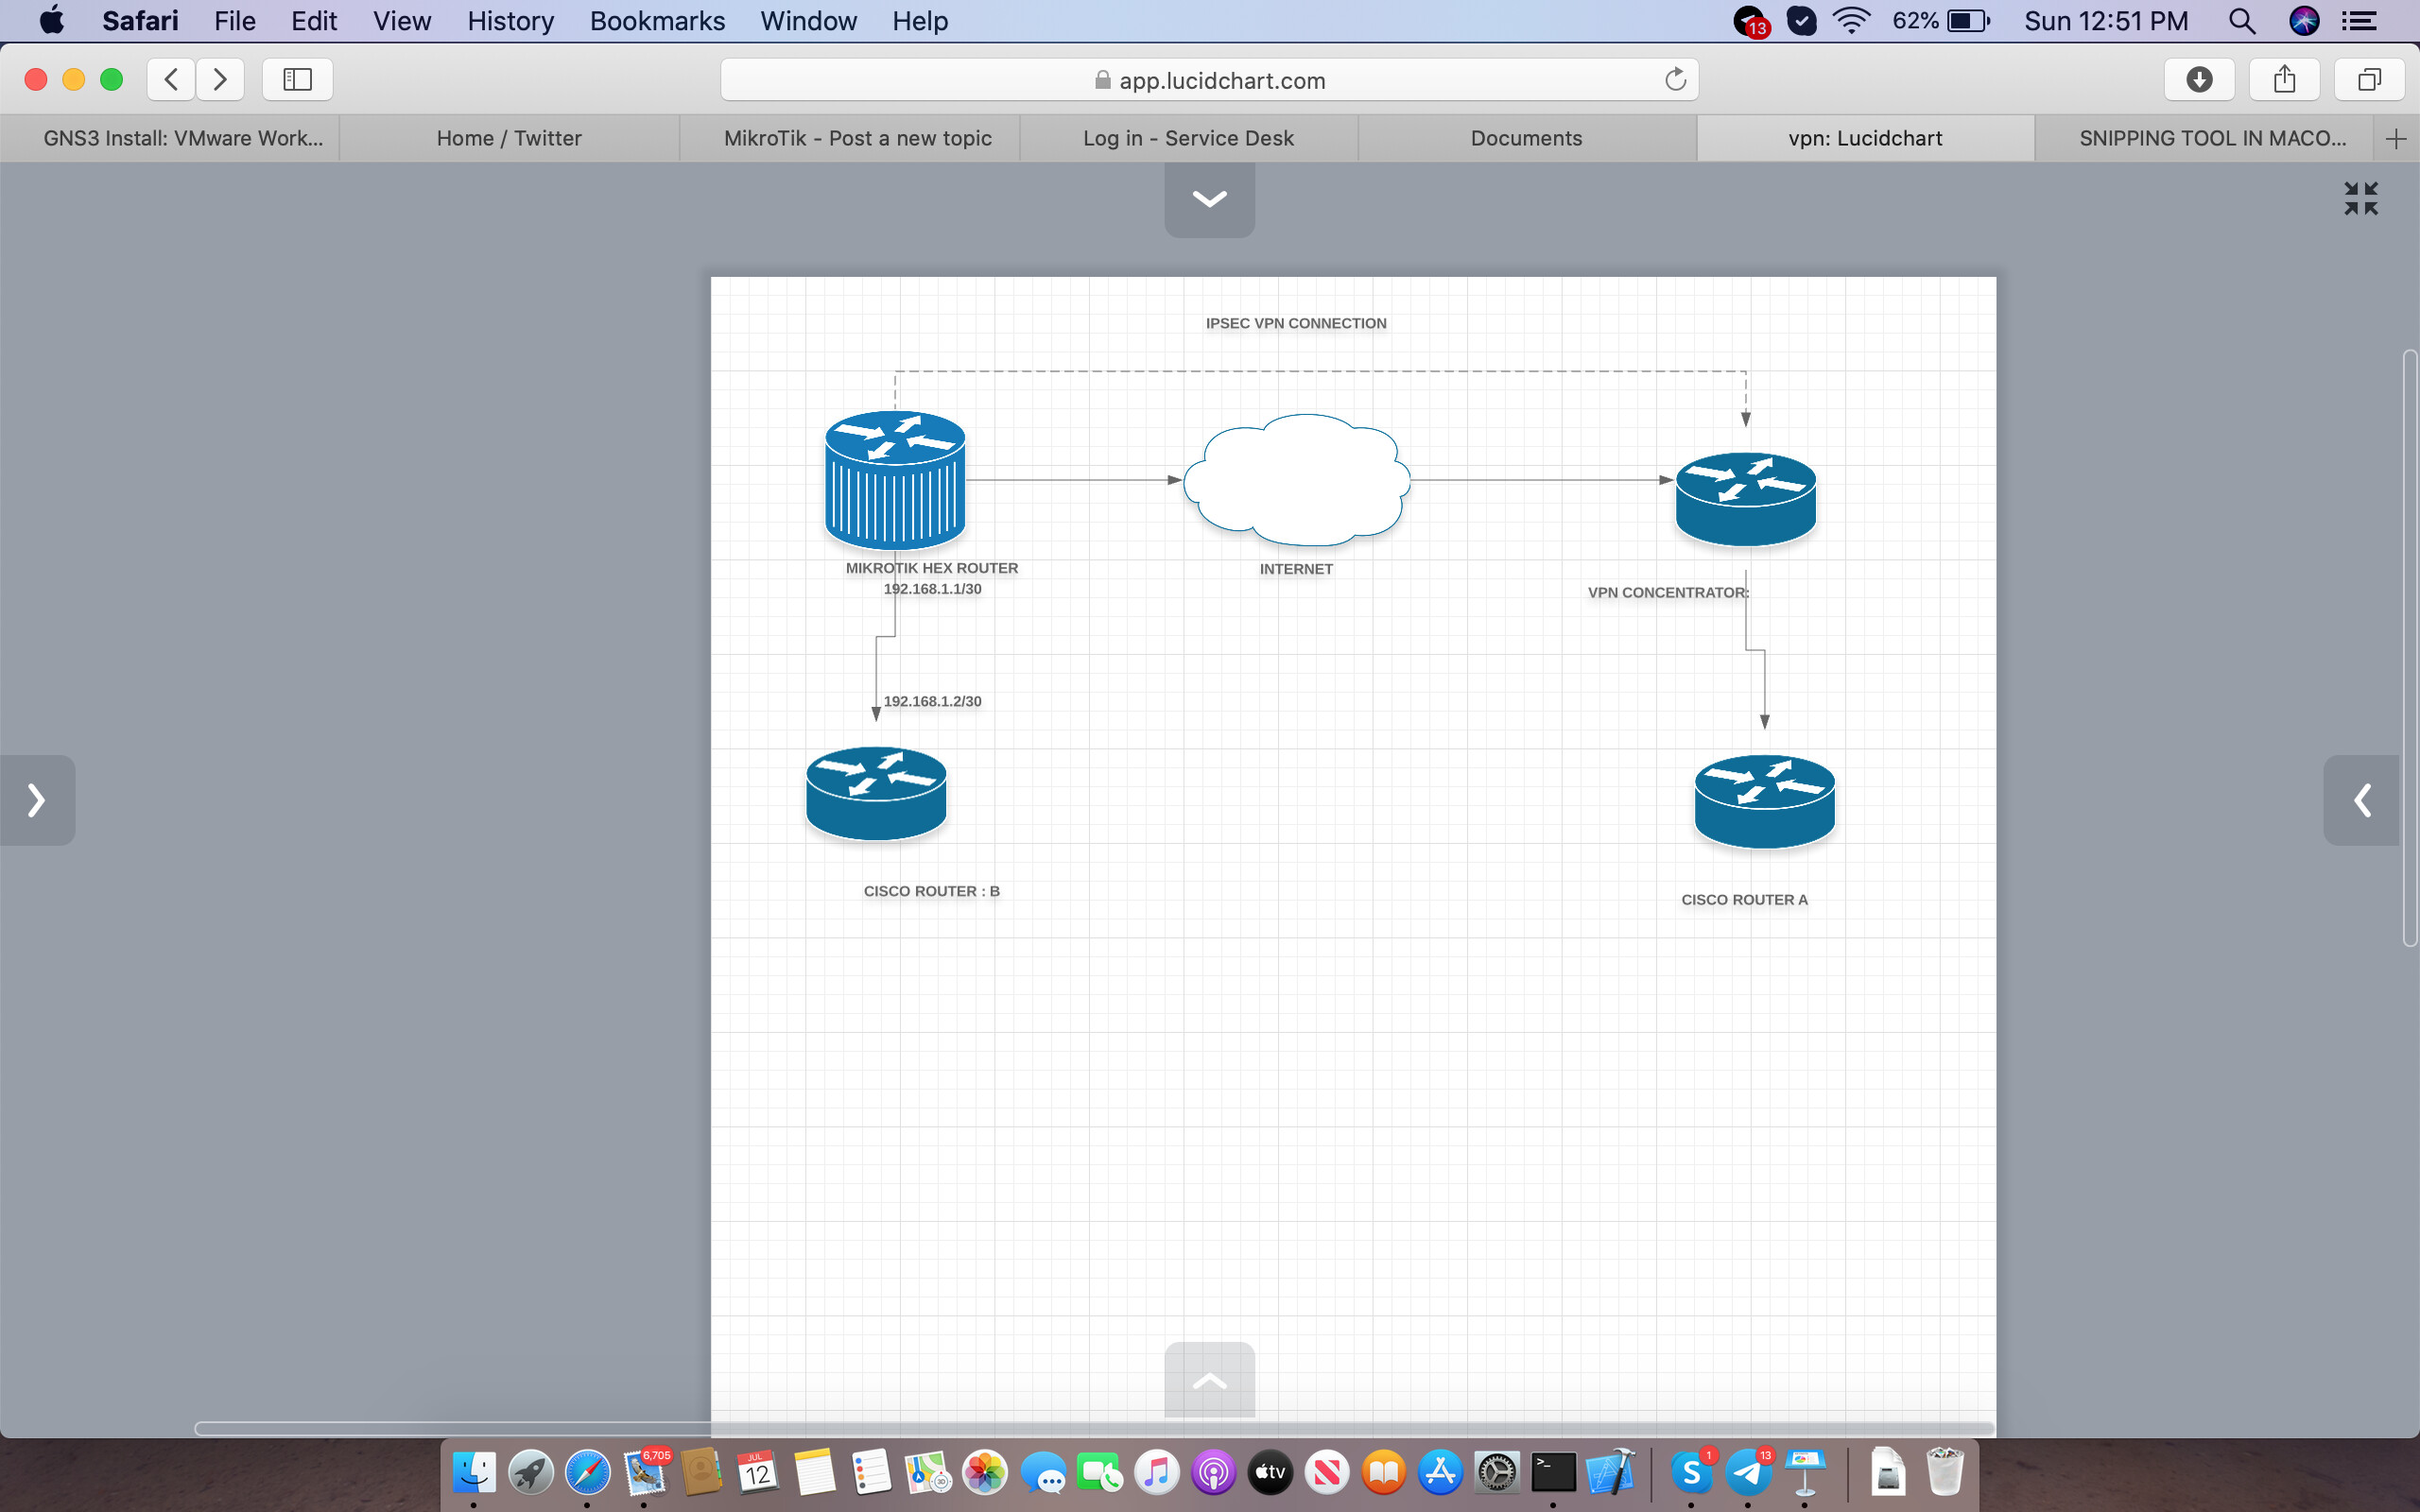Expand the top slide panel chevron
This screenshot has width=2420, height=1512.
point(1209,198)
